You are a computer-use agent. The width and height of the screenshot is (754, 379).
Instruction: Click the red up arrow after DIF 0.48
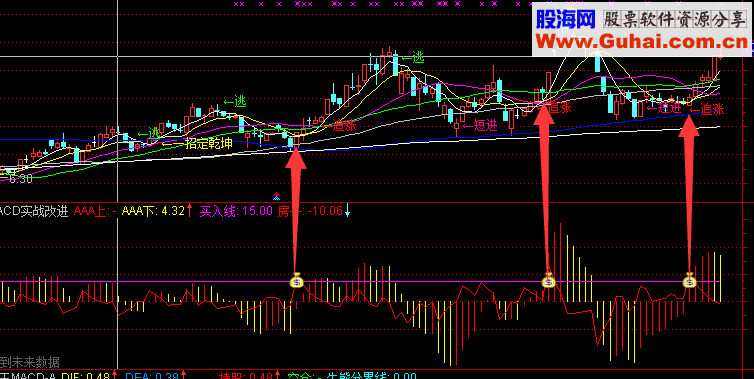(115, 375)
